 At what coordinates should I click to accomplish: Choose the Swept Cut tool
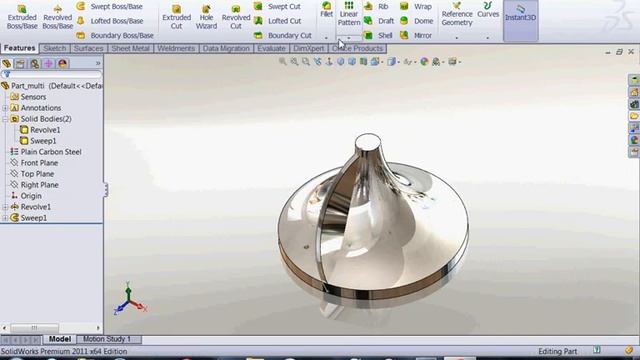[x=277, y=7]
